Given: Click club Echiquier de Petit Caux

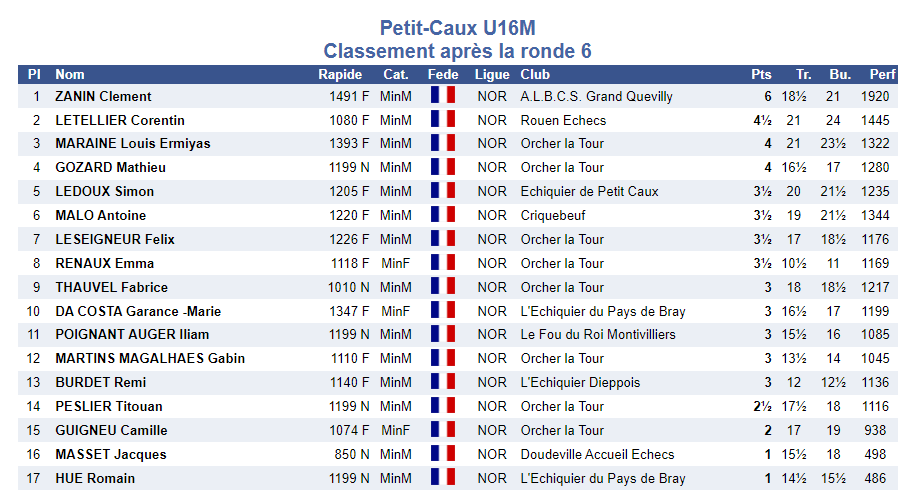Looking at the screenshot, I should coord(589,191).
